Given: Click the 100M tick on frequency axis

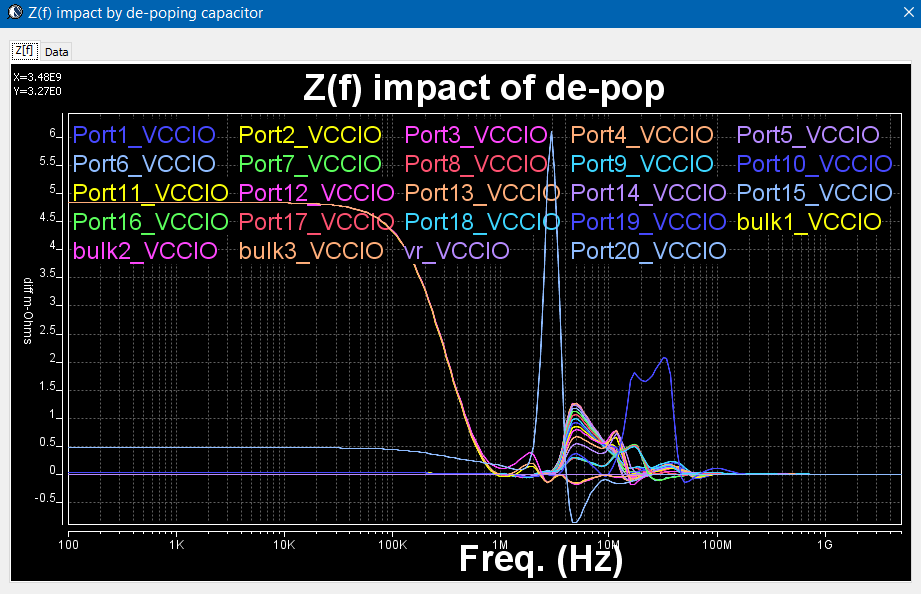Looking at the screenshot, I should click(717, 546).
